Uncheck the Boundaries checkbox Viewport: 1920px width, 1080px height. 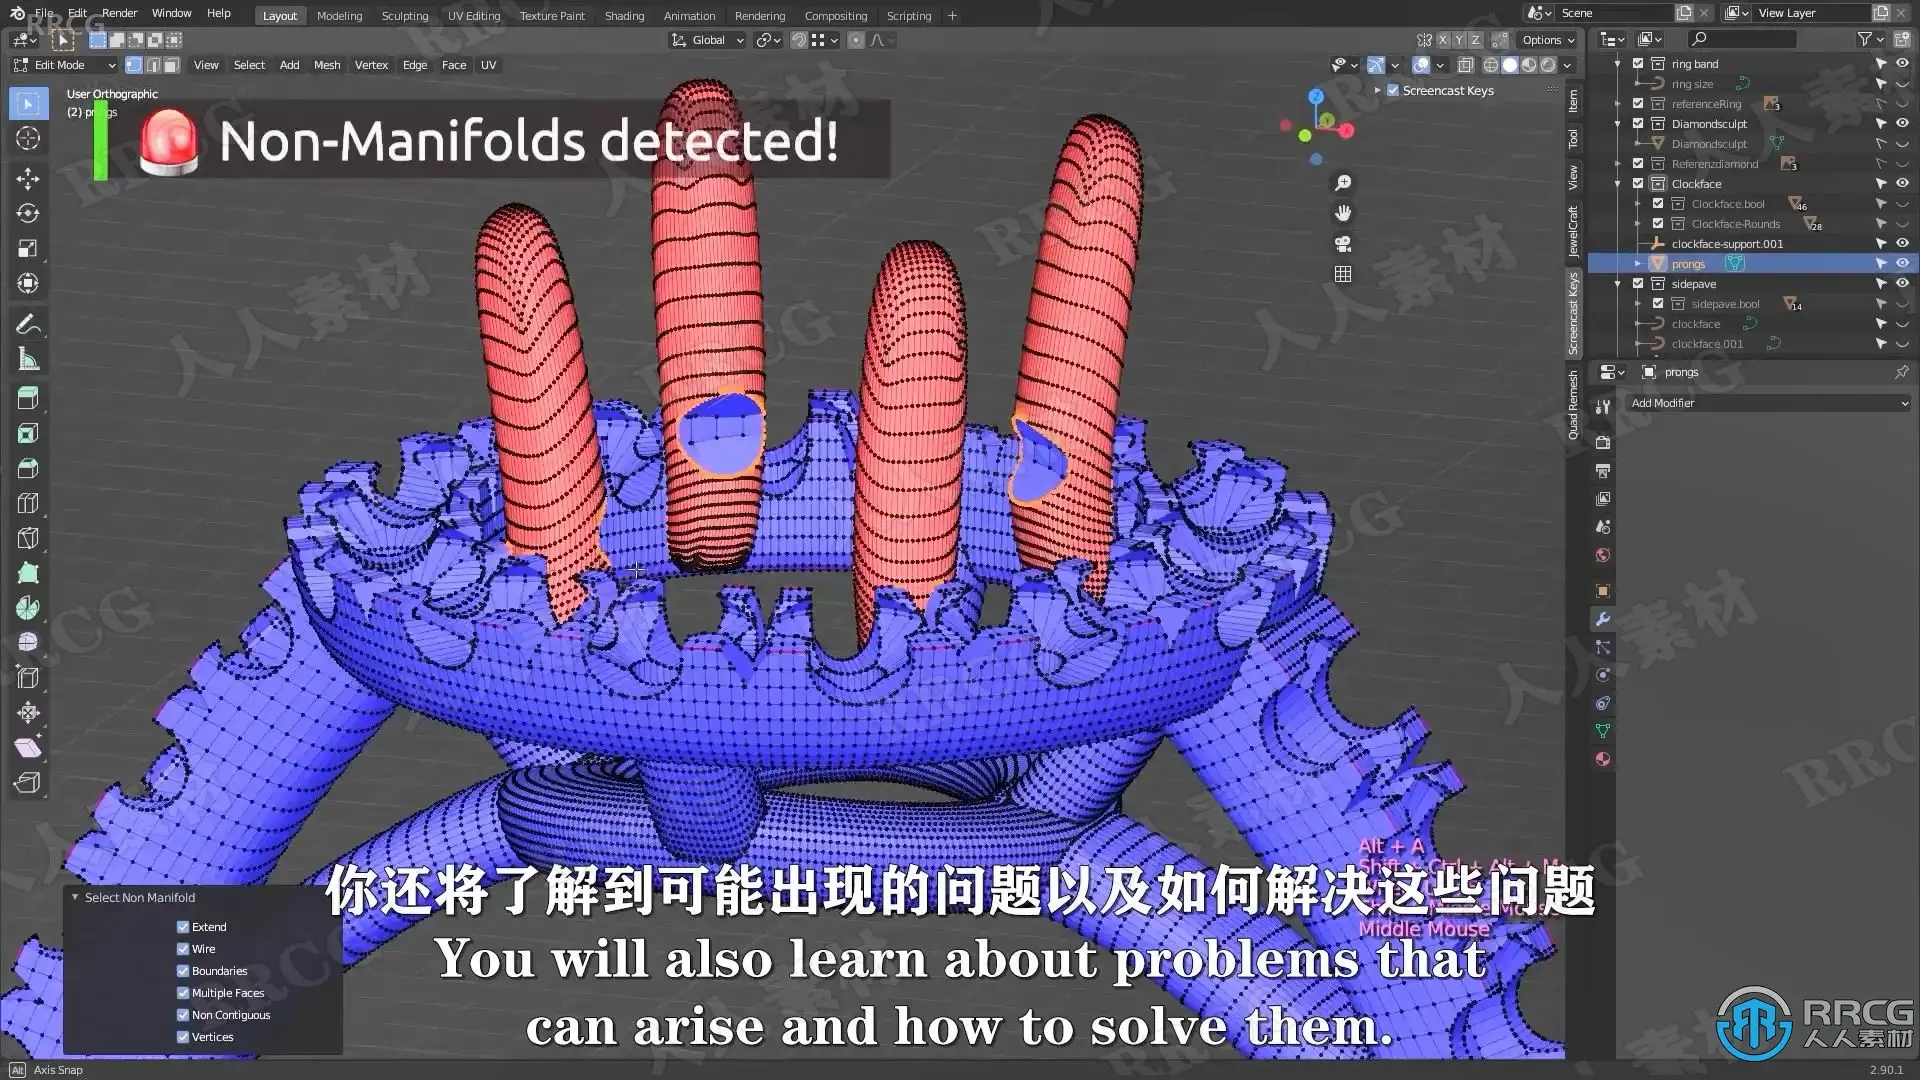click(183, 971)
